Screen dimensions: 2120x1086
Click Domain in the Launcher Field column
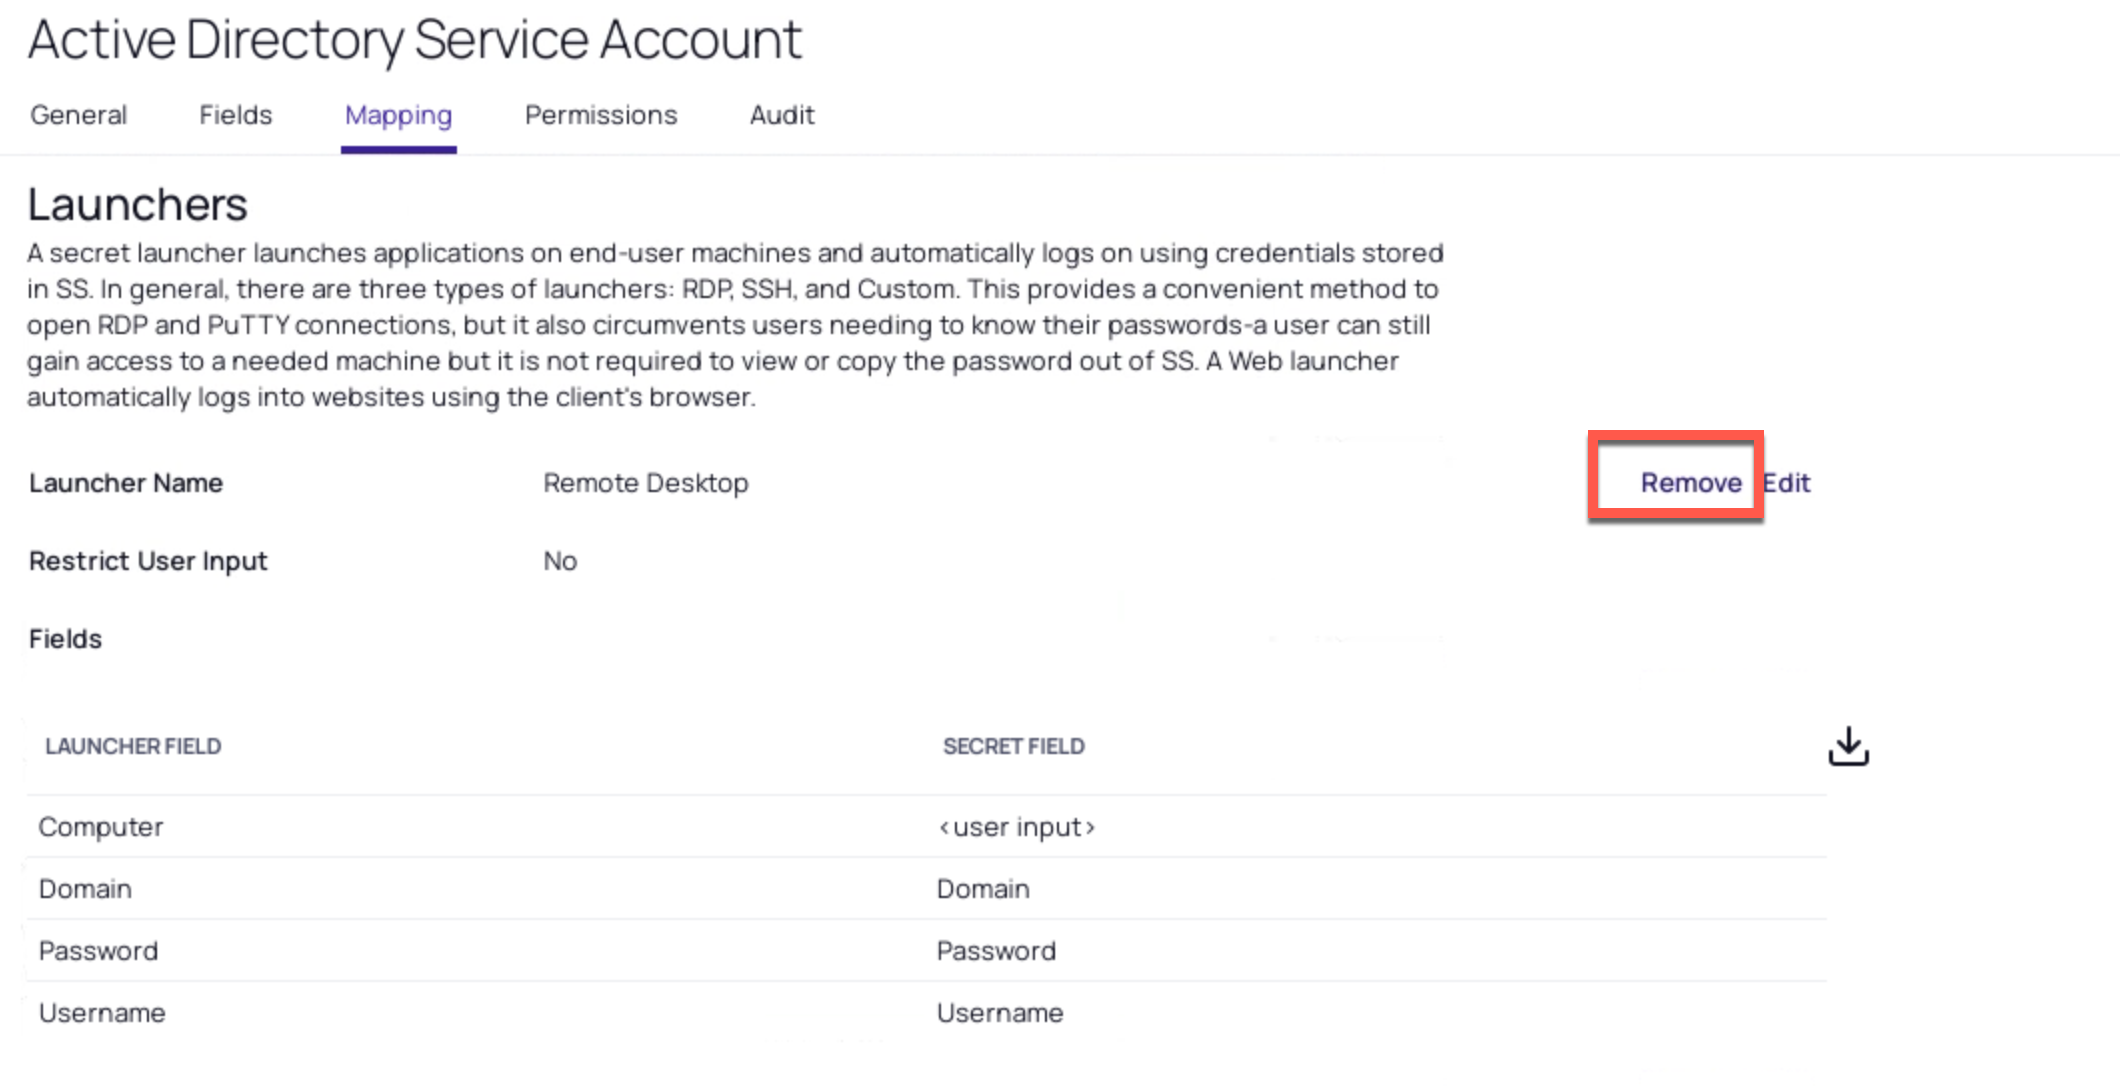(85, 889)
